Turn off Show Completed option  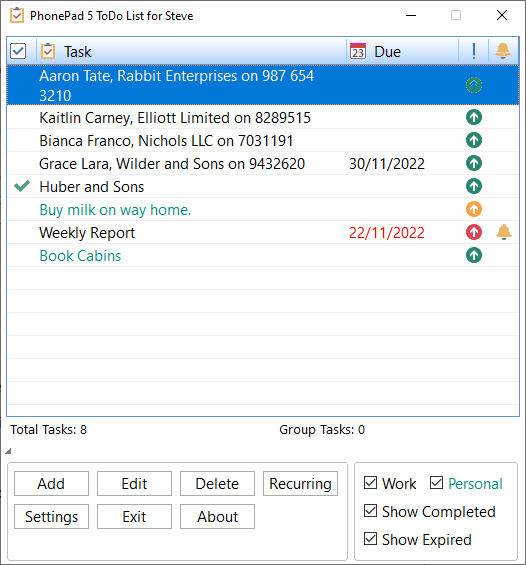[370, 511]
